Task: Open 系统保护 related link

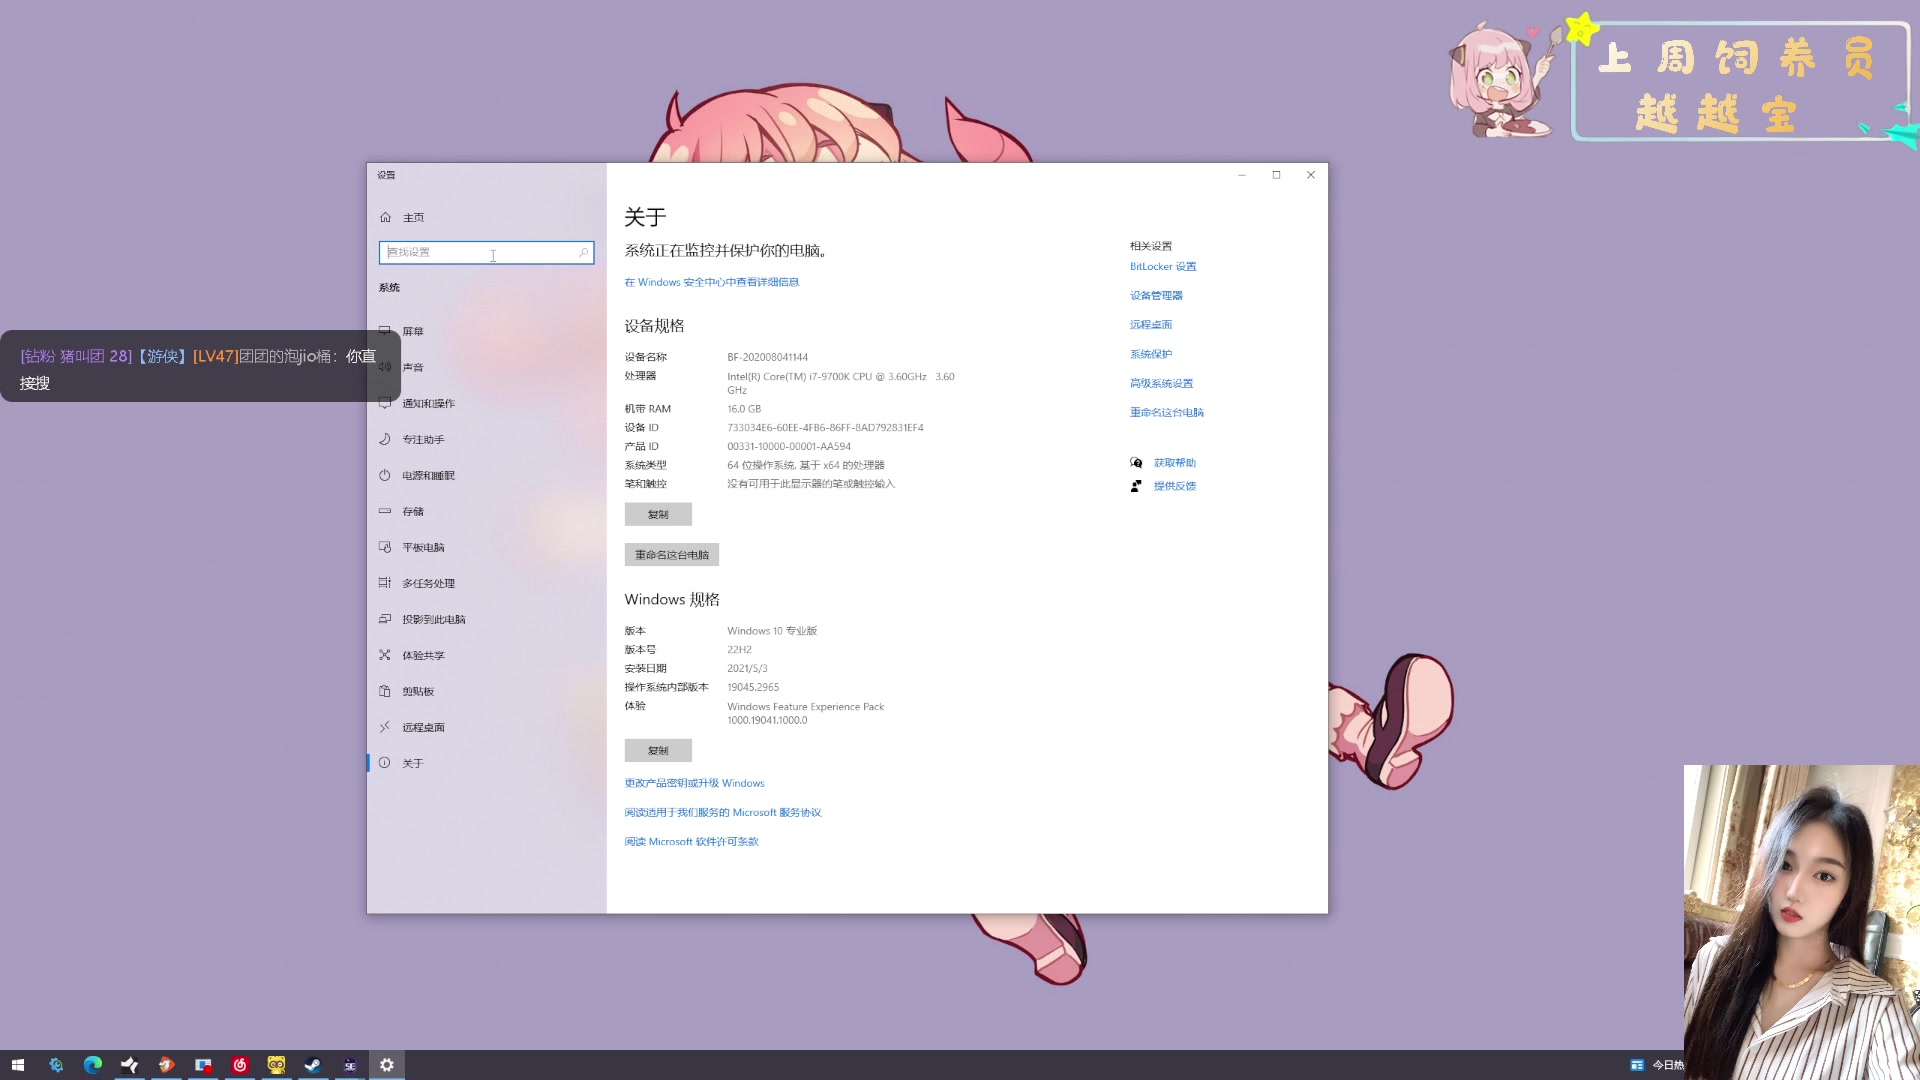Action: pos(1151,354)
